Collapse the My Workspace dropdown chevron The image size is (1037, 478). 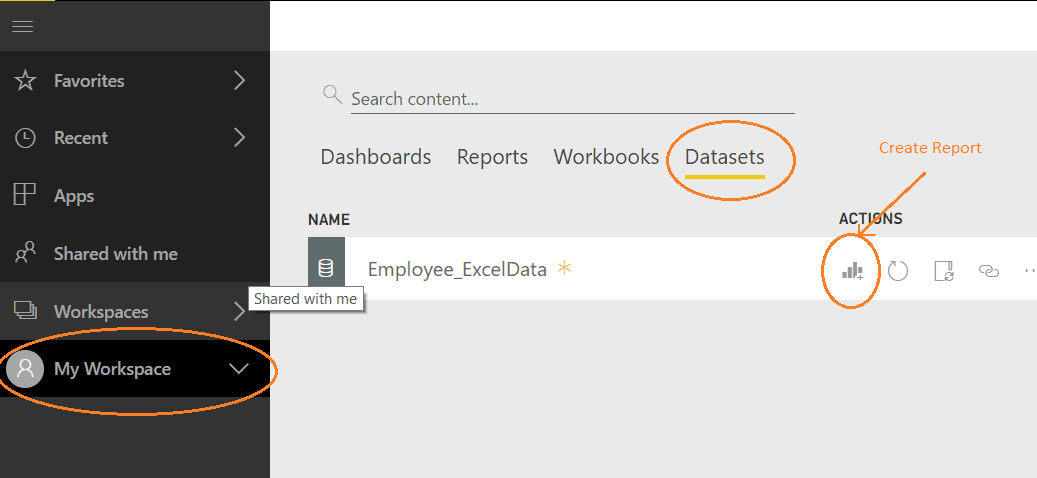(x=239, y=369)
